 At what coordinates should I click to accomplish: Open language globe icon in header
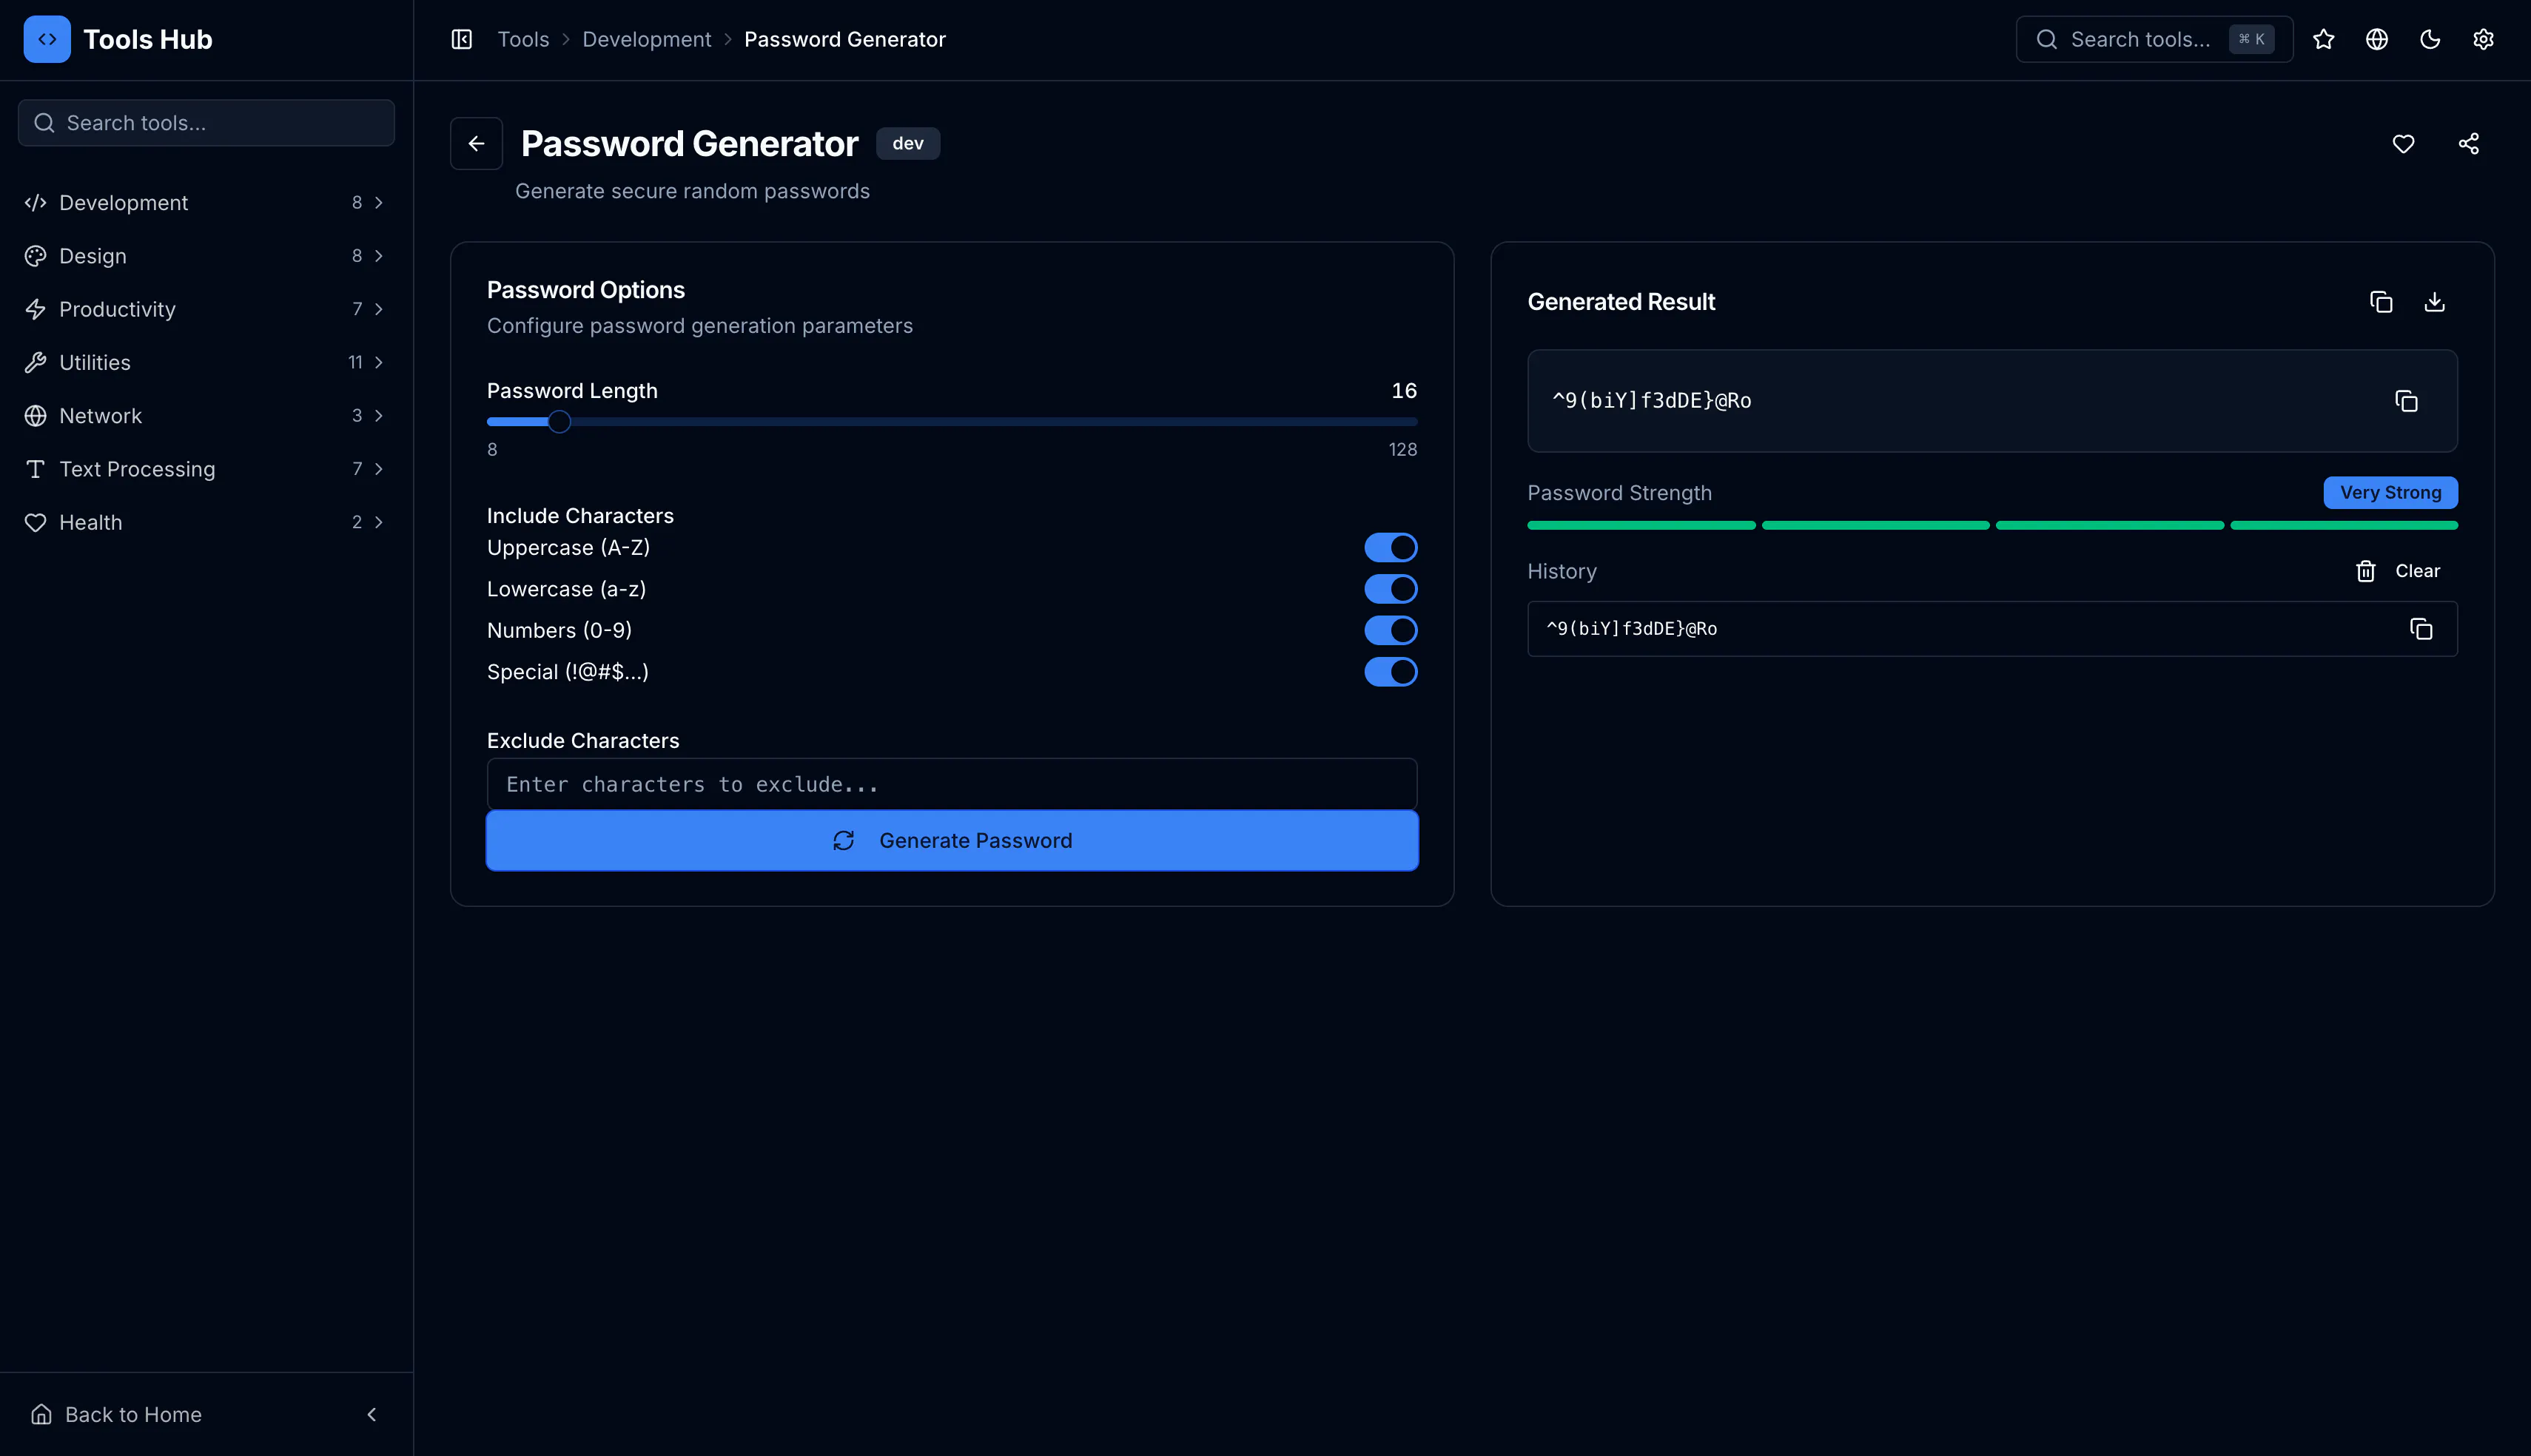click(2376, 40)
